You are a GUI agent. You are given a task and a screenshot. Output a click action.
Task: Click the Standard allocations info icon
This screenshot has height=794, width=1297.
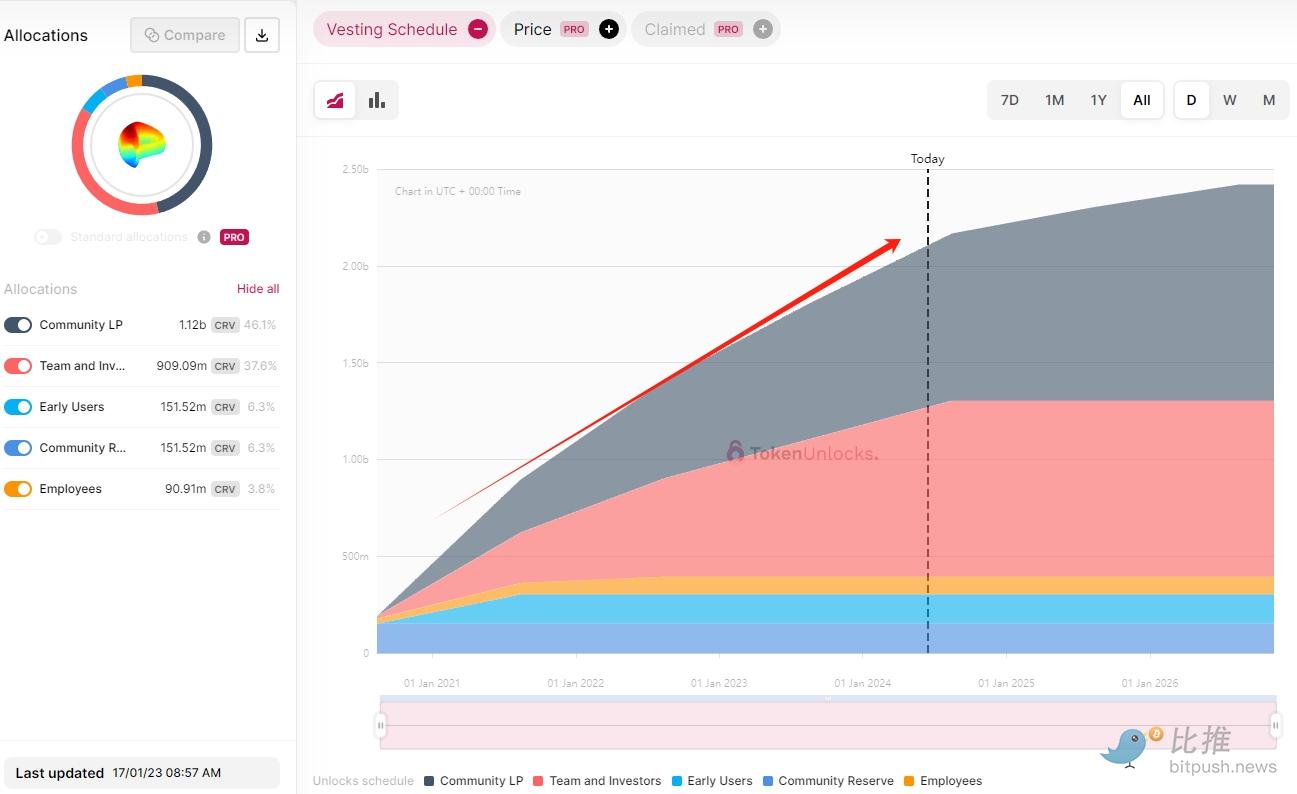click(204, 237)
